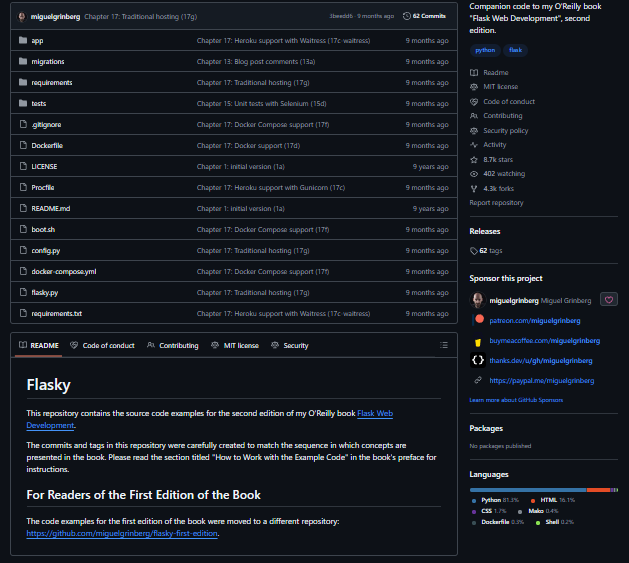This screenshot has height=563, width=629.
Task: Click the watching eye icon
Action: (x=474, y=174)
